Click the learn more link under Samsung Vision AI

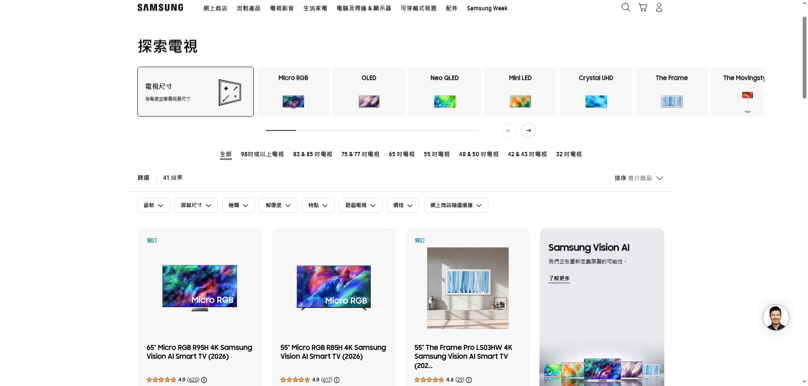click(x=559, y=278)
